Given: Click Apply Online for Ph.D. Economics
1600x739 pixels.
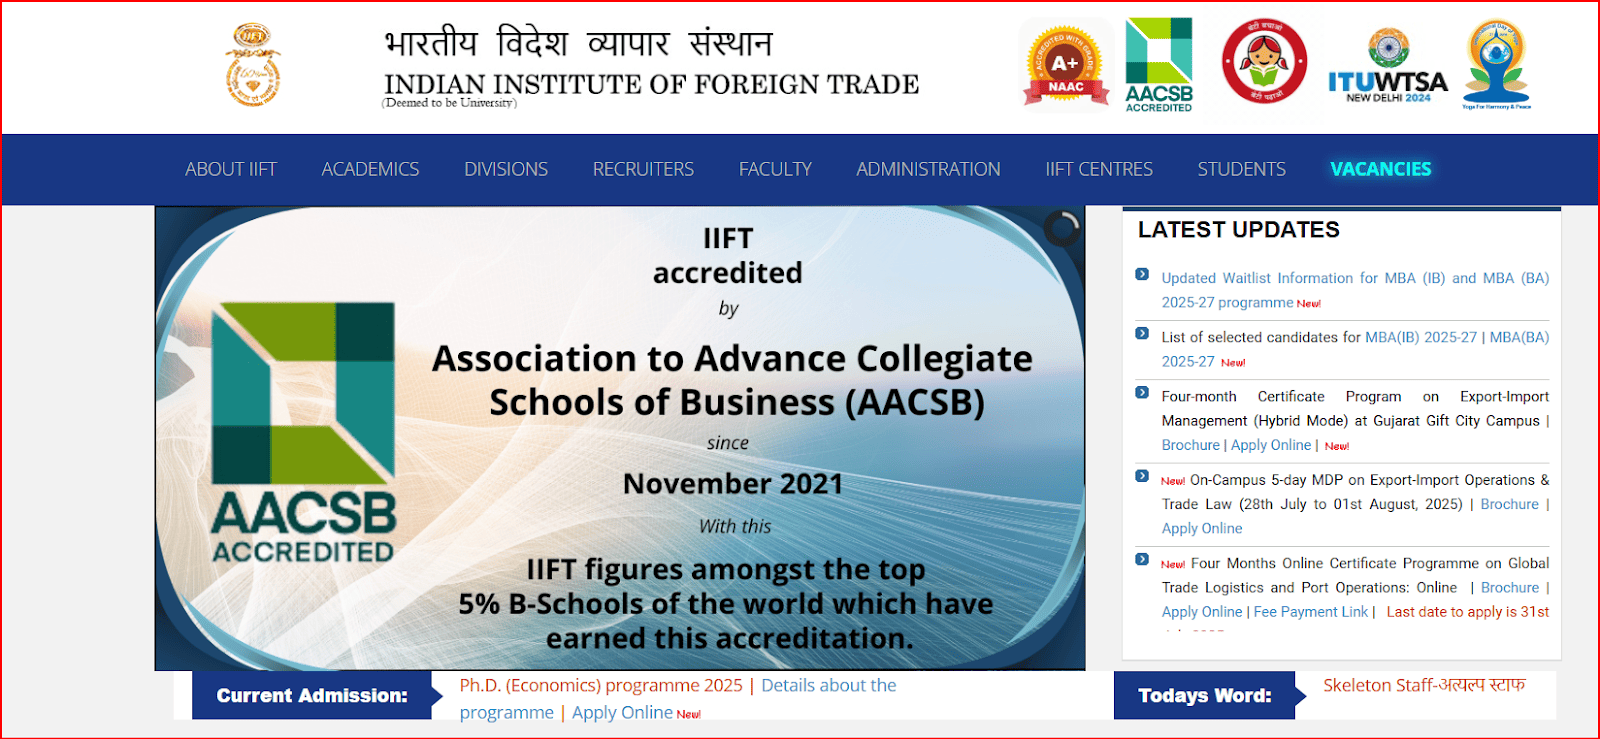Looking at the screenshot, I should [x=622, y=712].
